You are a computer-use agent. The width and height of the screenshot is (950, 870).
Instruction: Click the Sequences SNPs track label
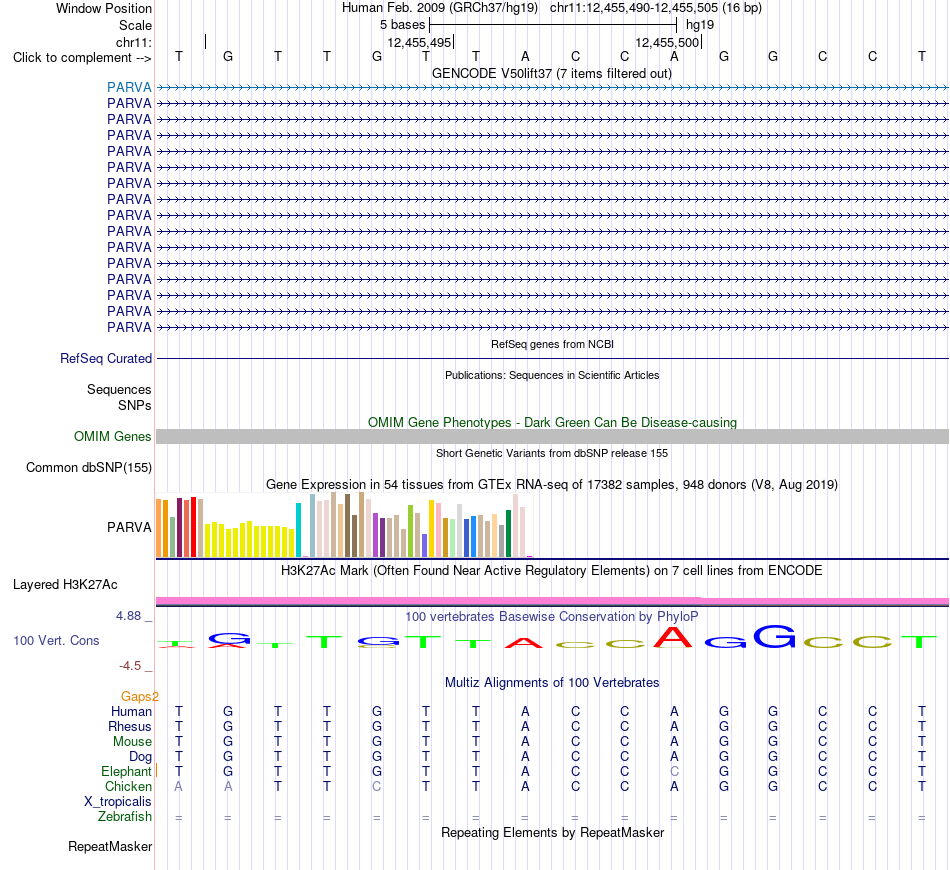tap(119, 397)
